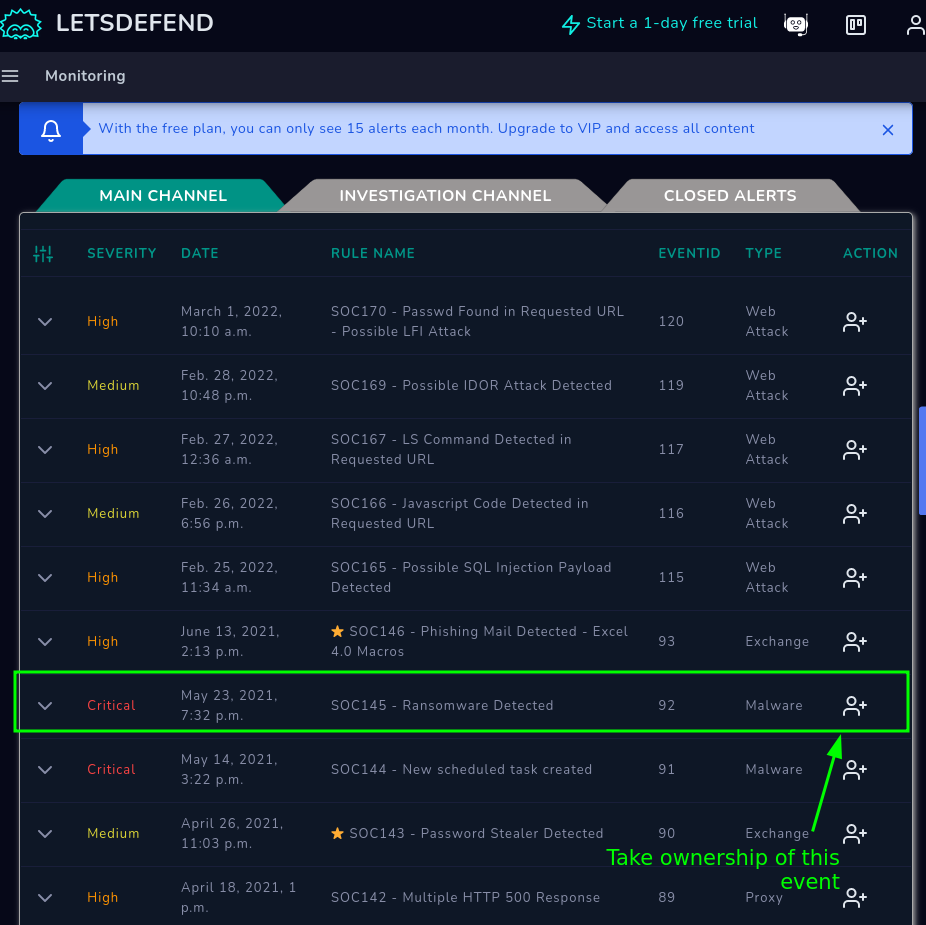Open the user profile icon

coord(915,25)
